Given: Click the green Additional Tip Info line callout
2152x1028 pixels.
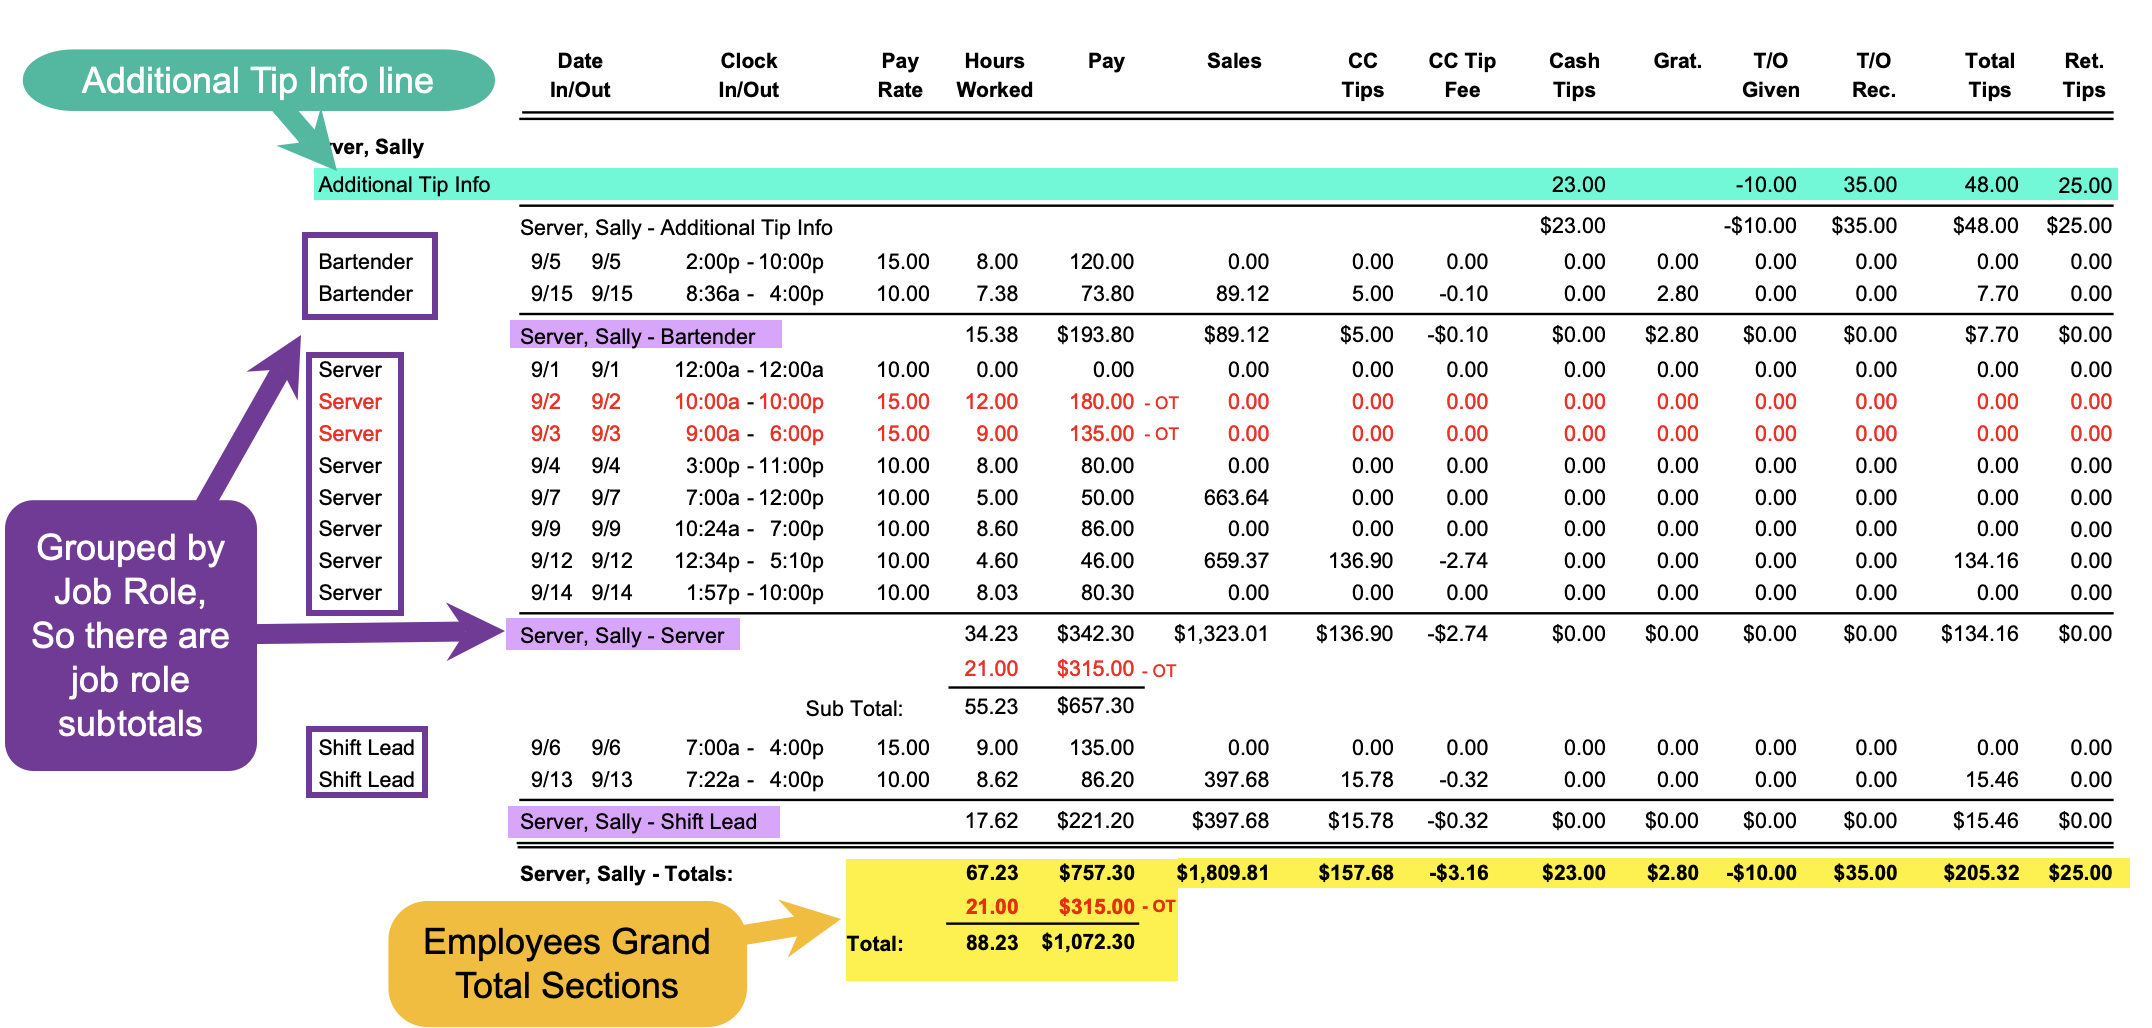Looking at the screenshot, I should tap(257, 80).
